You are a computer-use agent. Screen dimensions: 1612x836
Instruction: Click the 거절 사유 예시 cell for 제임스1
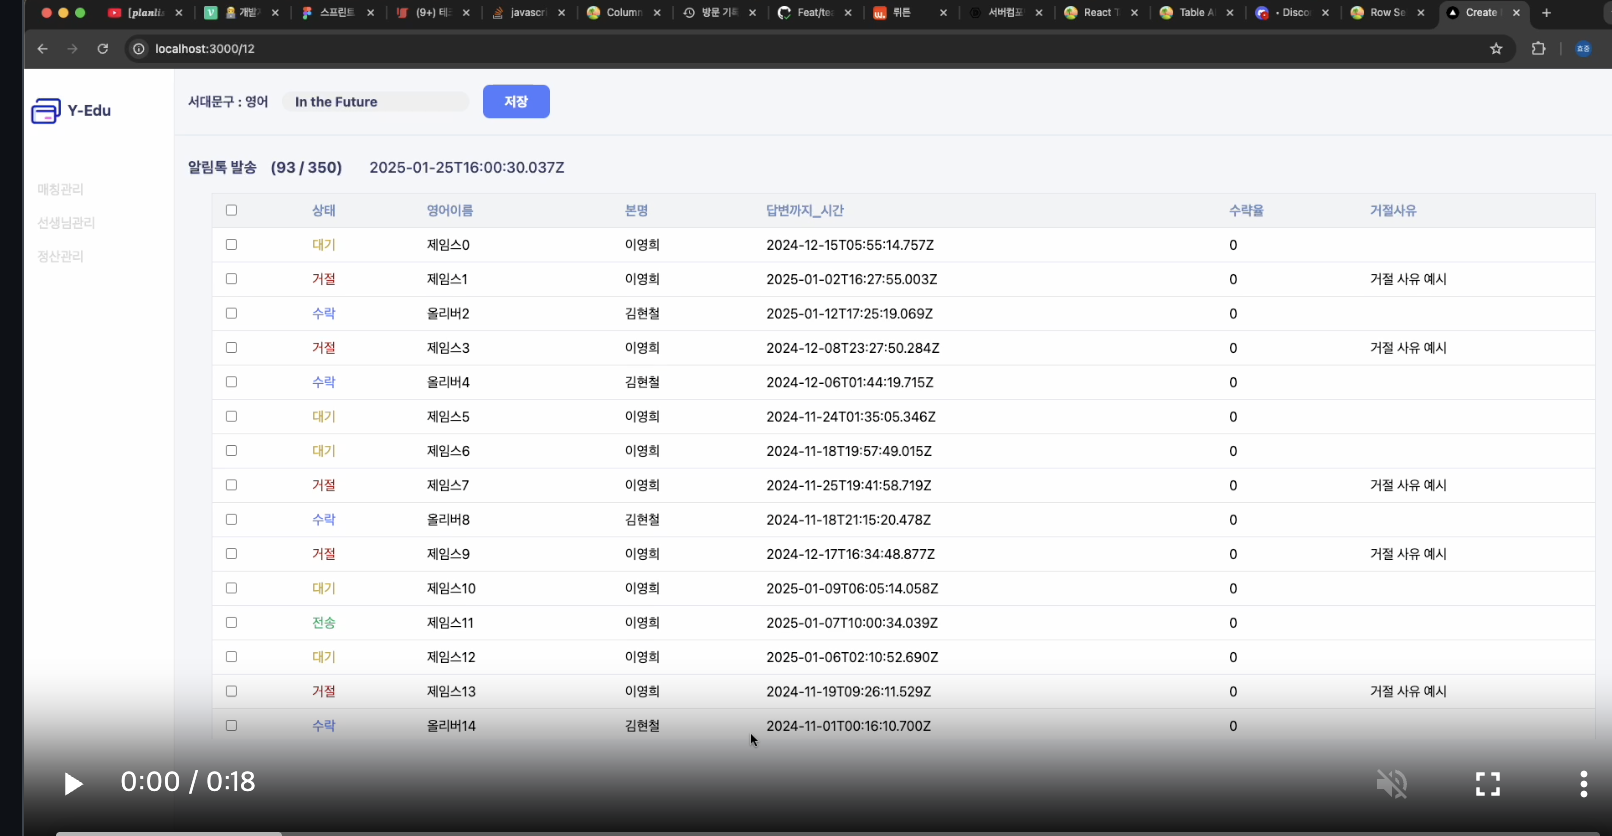pyautogui.click(x=1408, y=279)
